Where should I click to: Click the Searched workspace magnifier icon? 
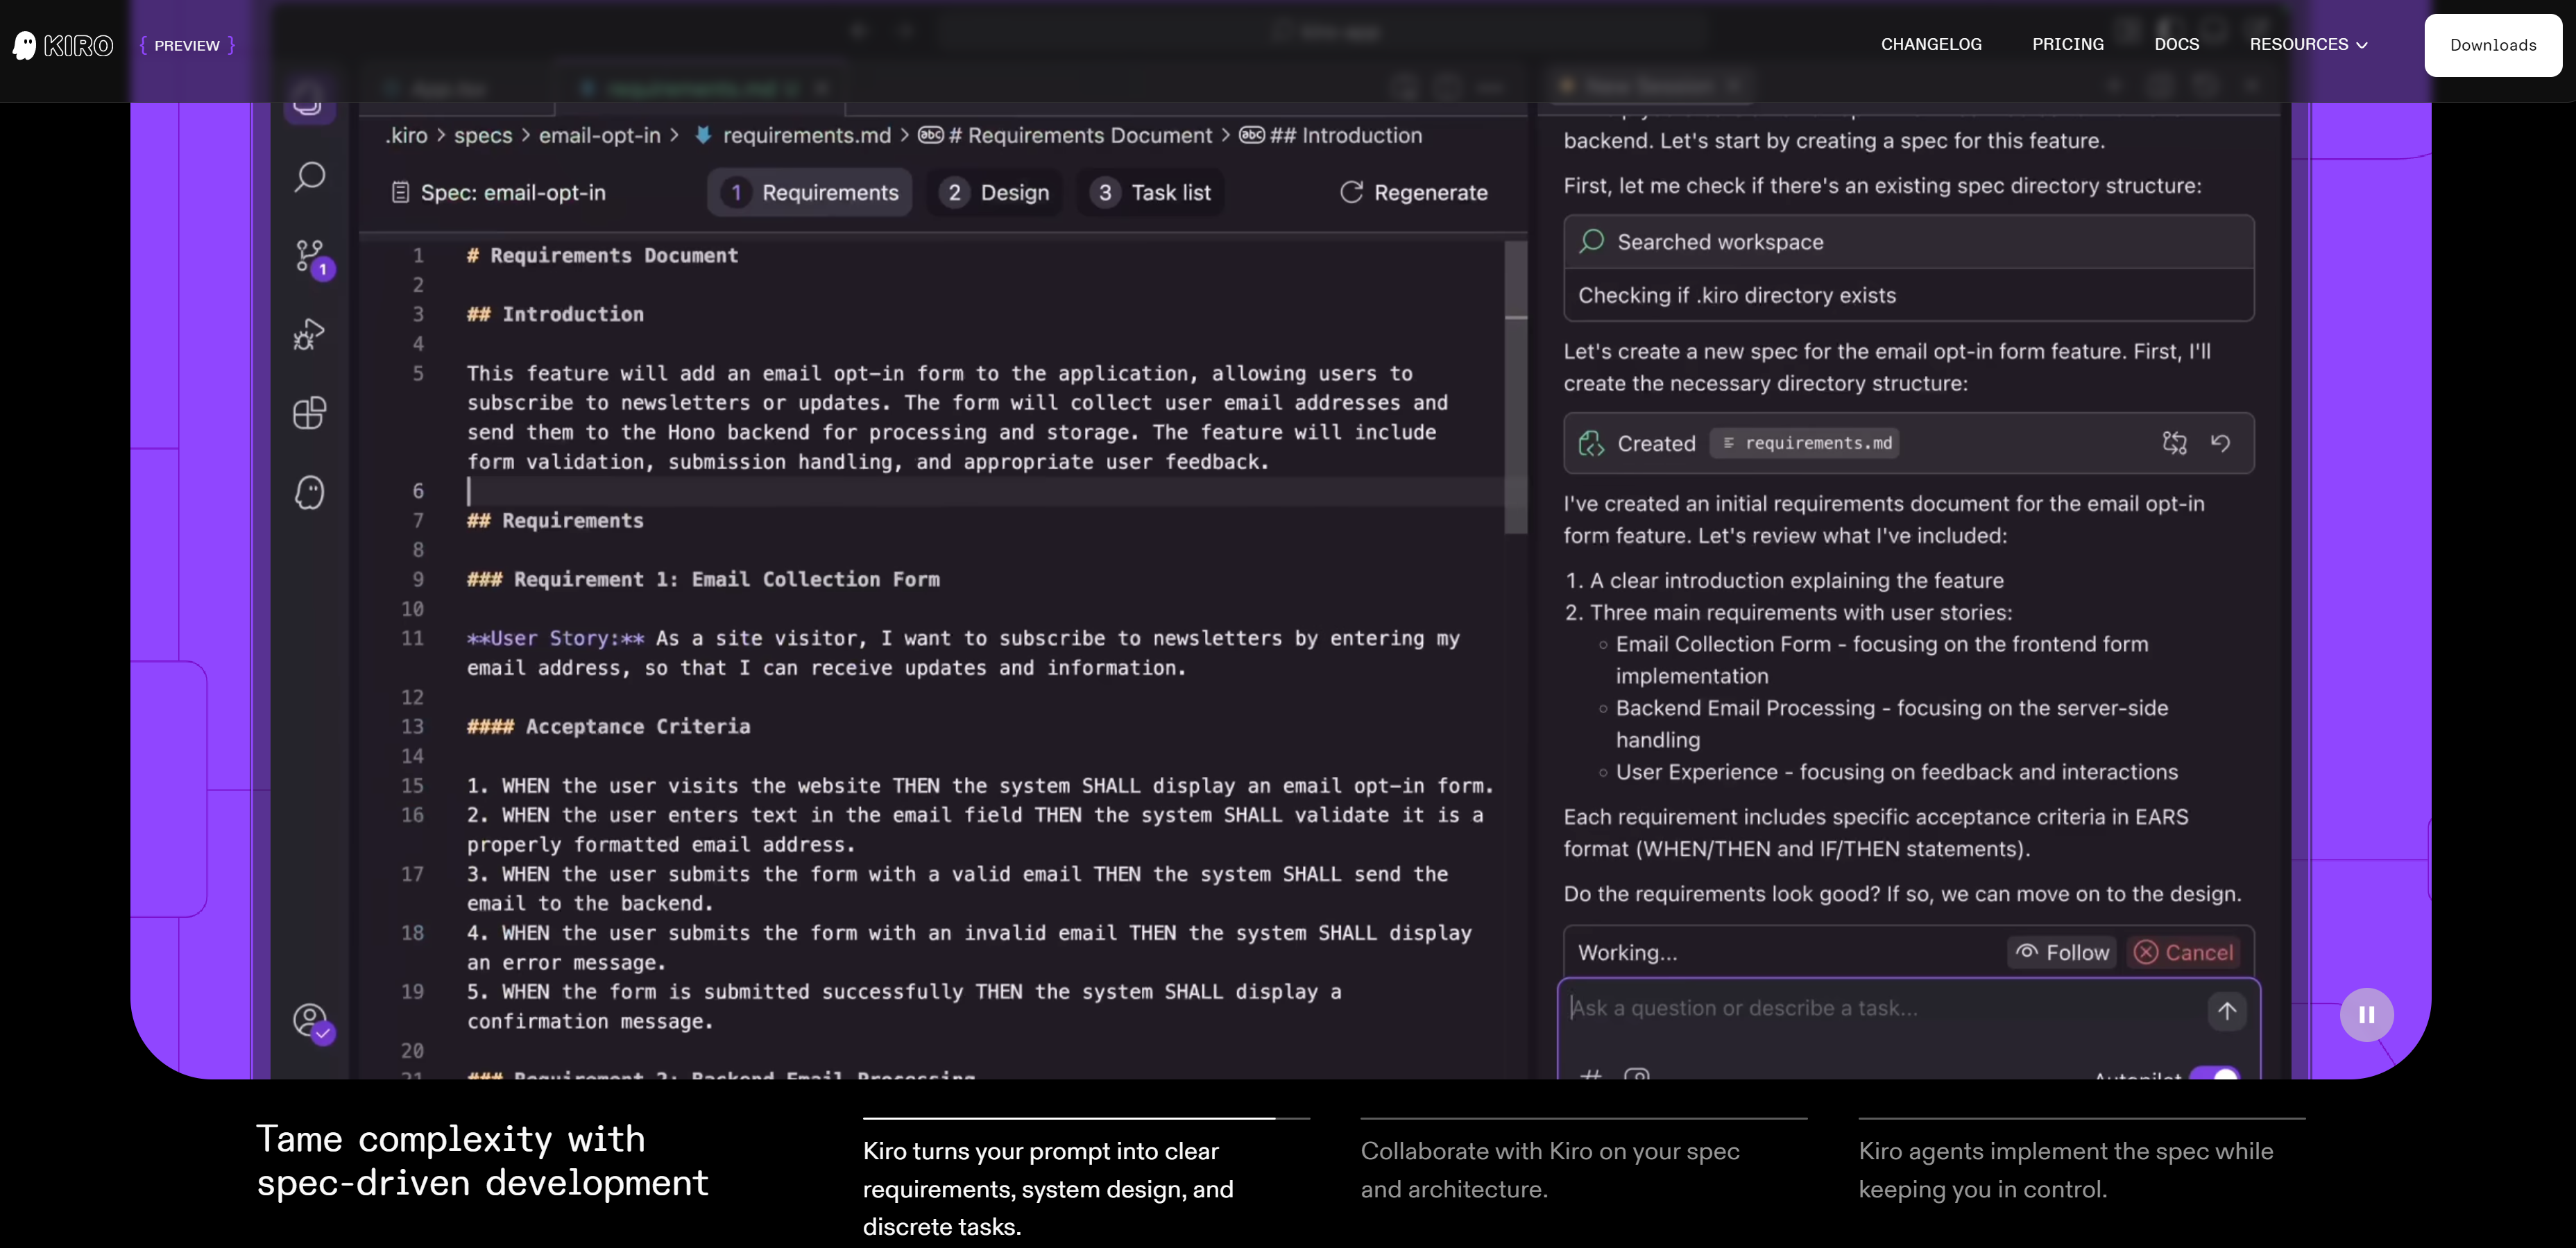pos(1592,241)
